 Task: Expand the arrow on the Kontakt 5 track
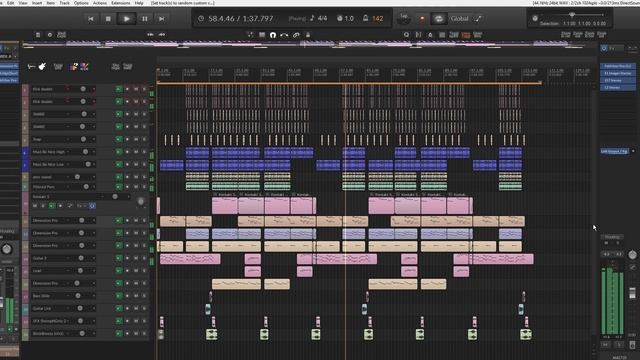(129, 197)
